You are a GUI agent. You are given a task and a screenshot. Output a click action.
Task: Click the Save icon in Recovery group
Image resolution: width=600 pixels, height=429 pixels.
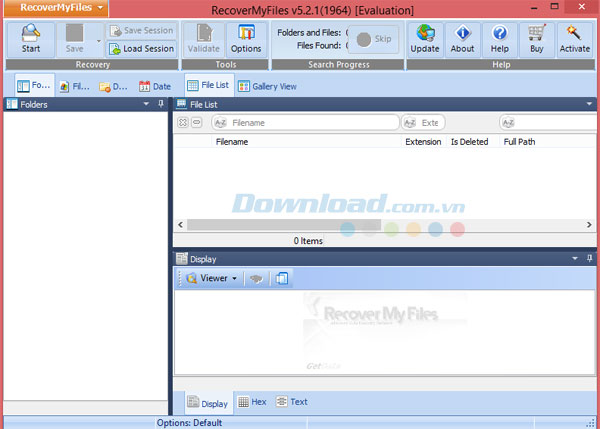(74, 39)
